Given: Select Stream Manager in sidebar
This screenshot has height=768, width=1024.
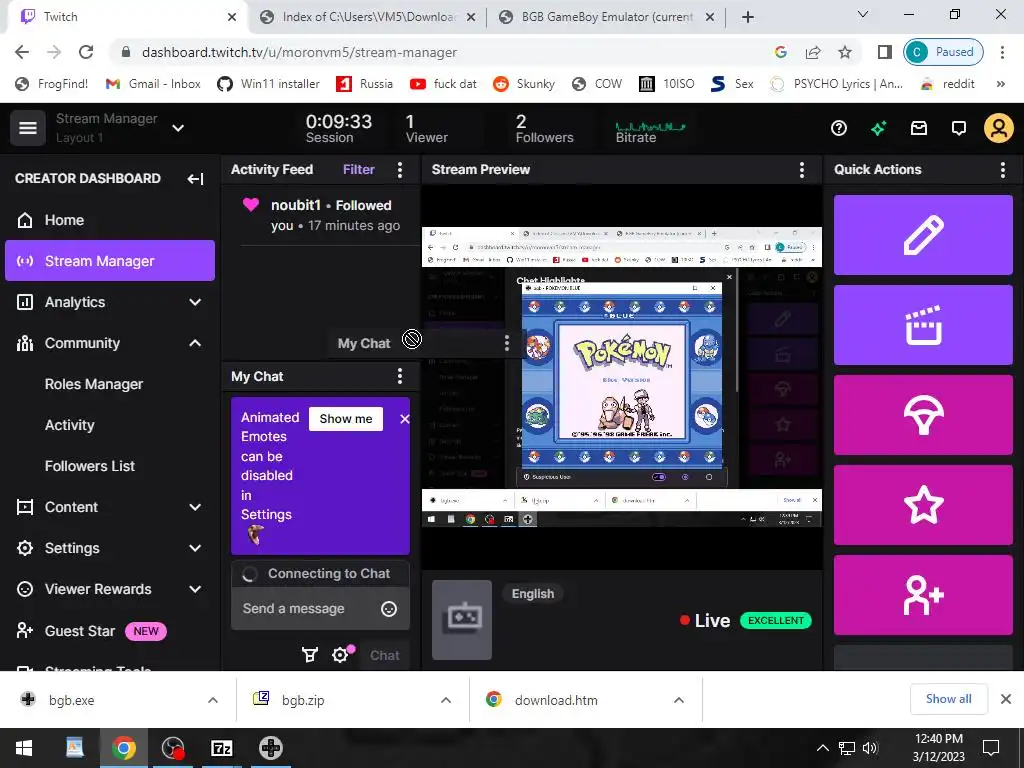Looking at the screenshot, I should pyautogui.click(x=110, y=261).
